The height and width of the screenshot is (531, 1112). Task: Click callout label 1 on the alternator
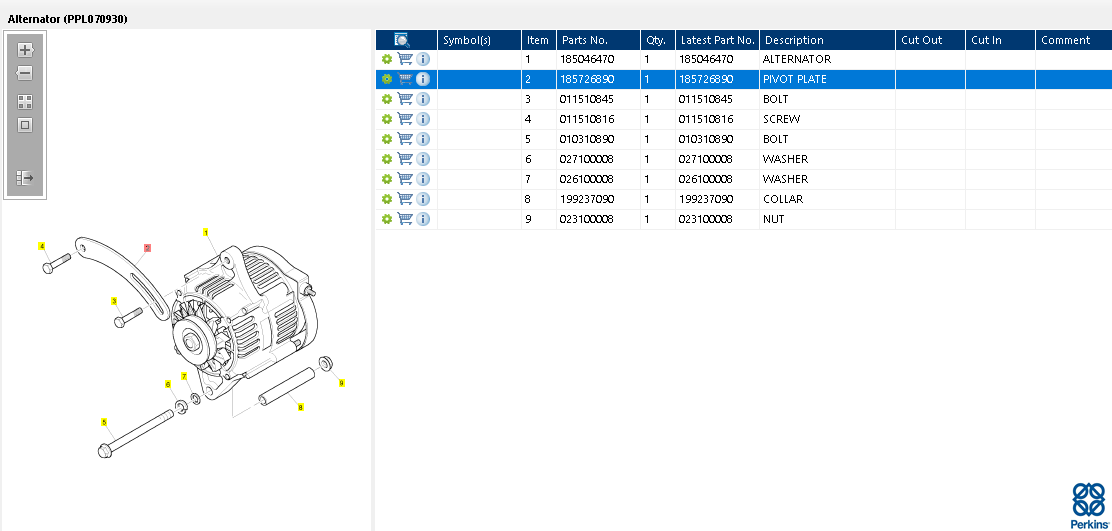206,232
